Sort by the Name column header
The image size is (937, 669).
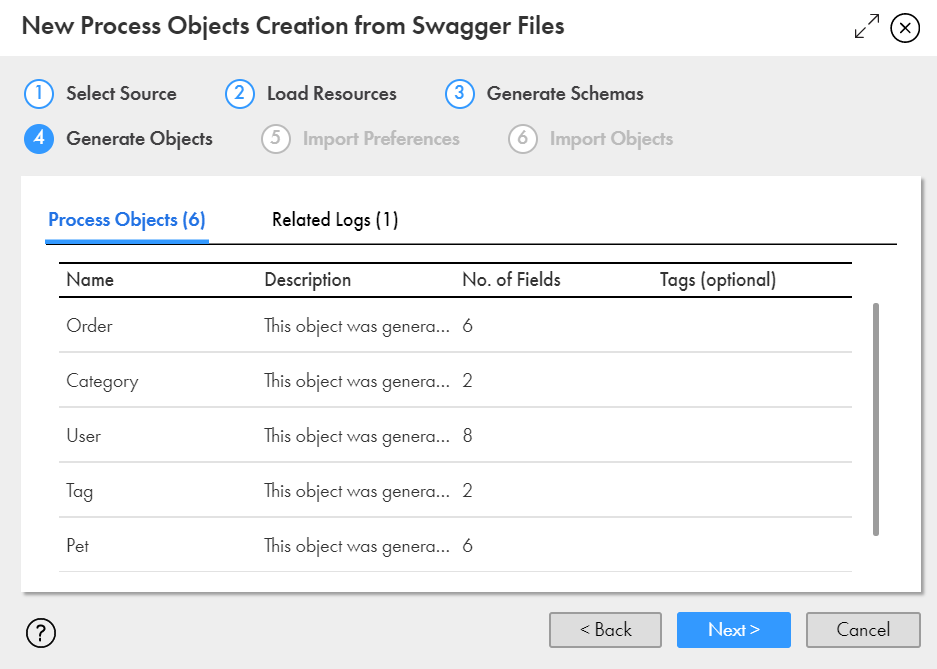point(90,280)
